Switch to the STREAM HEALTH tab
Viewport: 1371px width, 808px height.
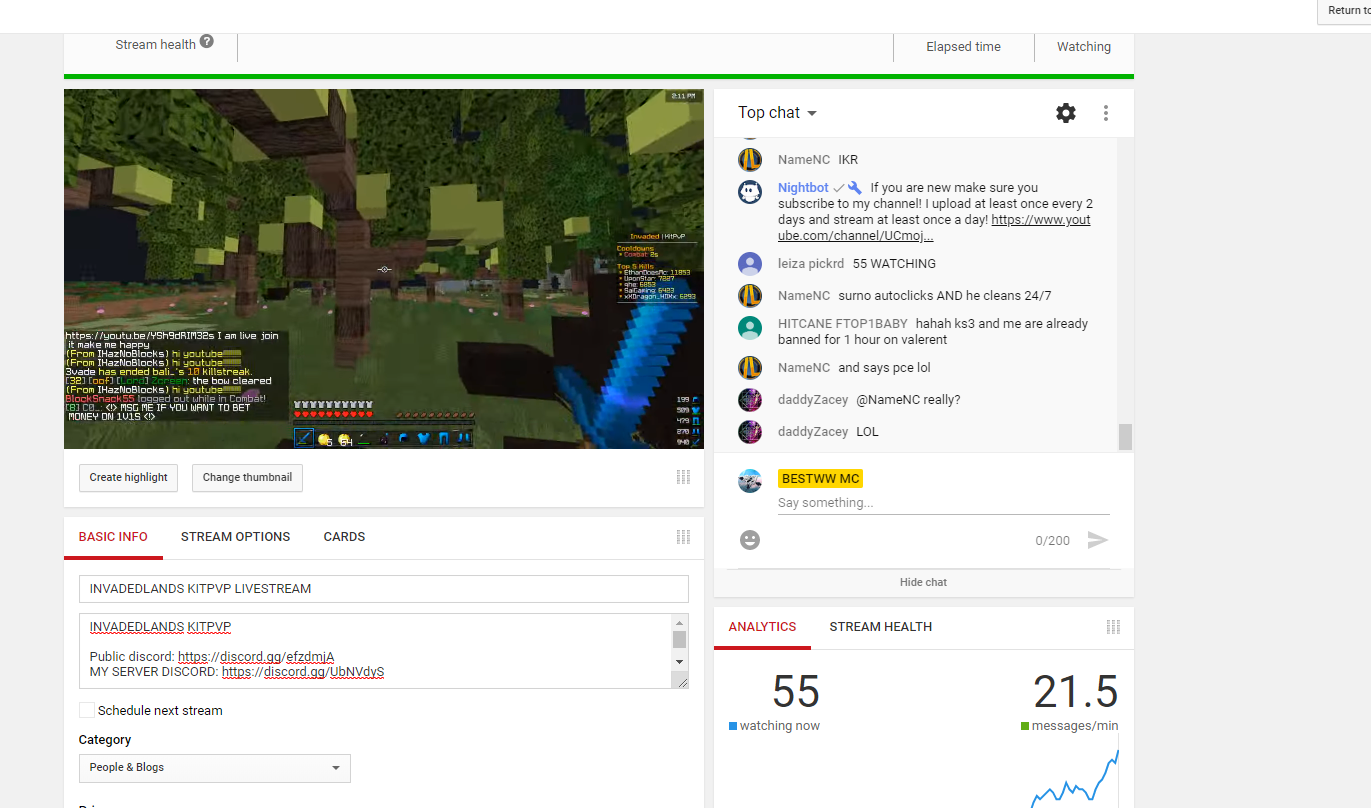point(881,627)
